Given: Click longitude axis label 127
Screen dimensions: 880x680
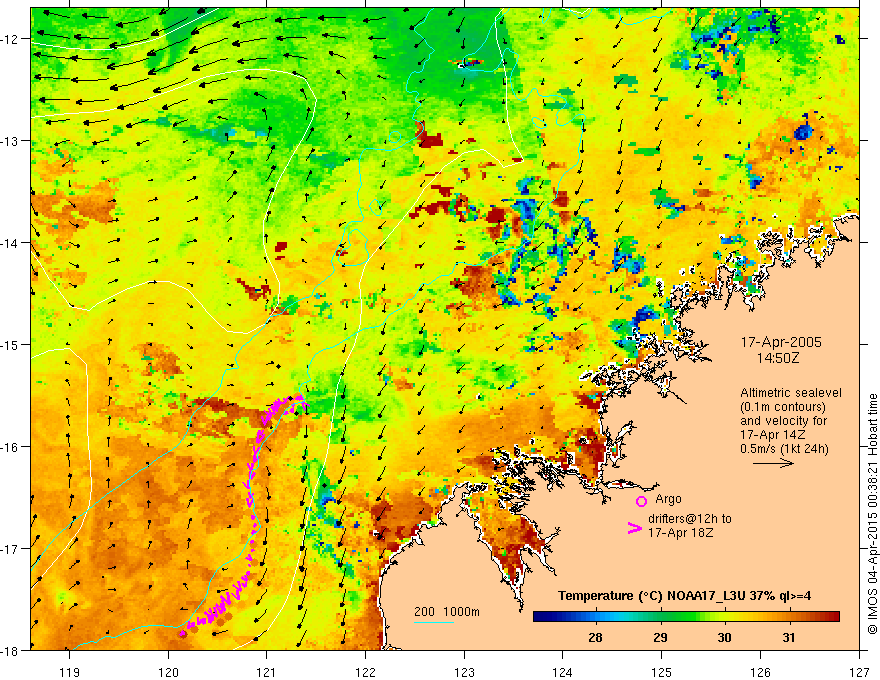Looking at the screenshot, I should (x=859, y=672).
